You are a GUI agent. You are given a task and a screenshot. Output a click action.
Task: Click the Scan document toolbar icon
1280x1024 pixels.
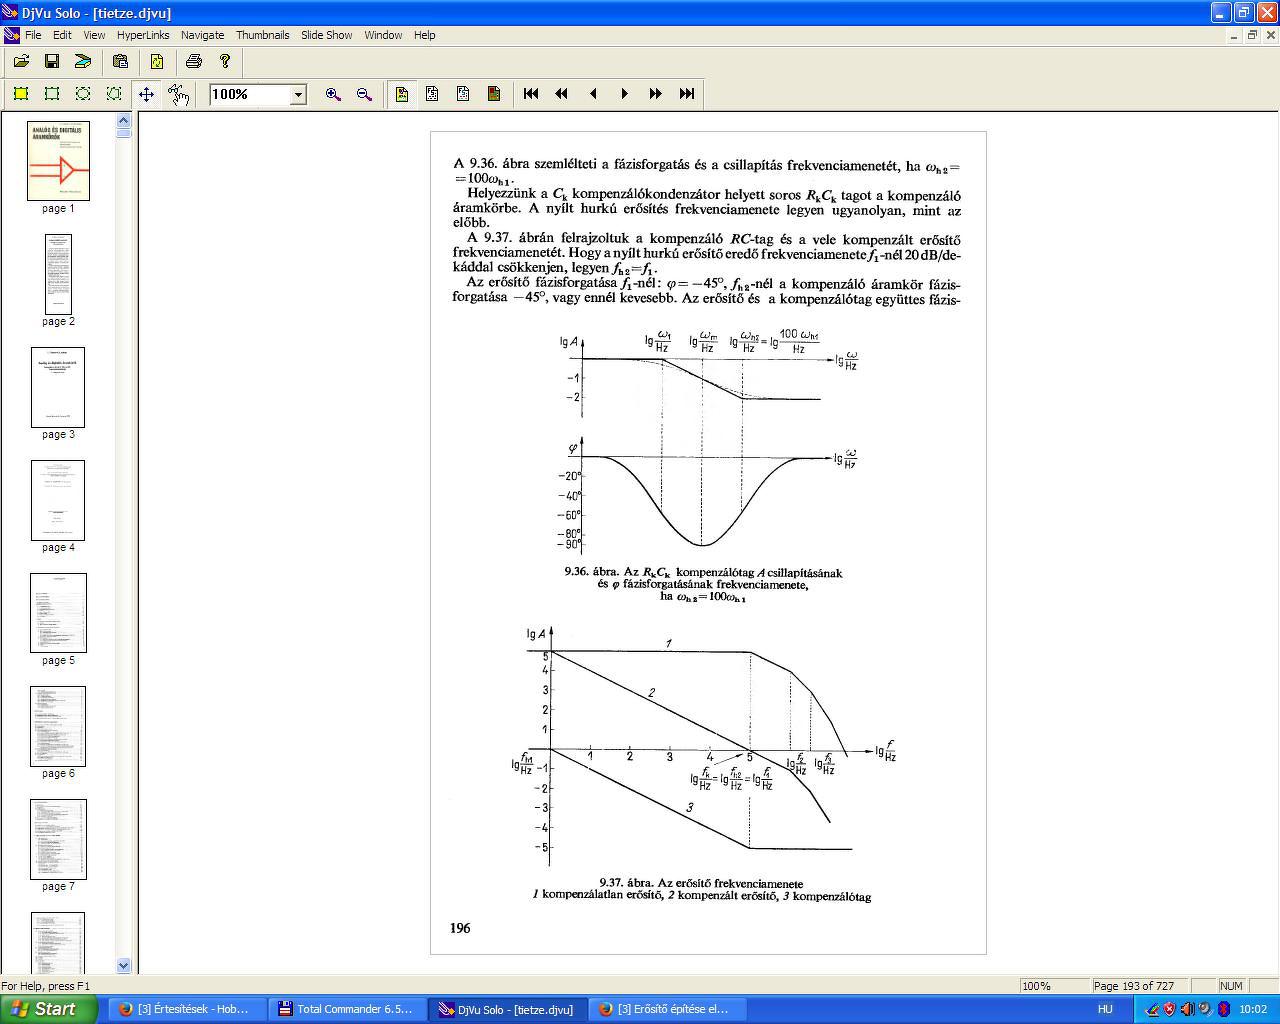click(83, 62)
